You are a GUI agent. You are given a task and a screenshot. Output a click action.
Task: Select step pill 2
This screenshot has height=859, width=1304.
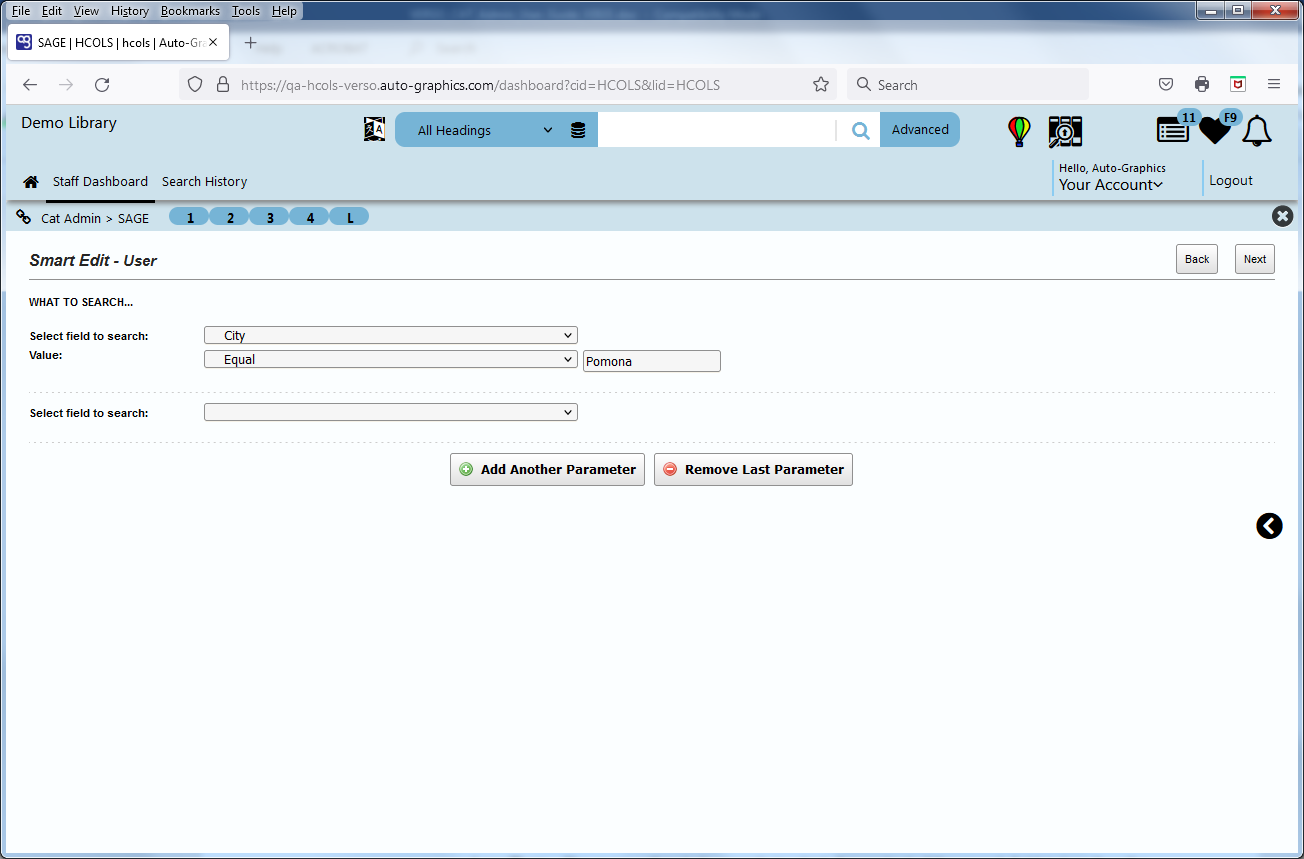230,217
